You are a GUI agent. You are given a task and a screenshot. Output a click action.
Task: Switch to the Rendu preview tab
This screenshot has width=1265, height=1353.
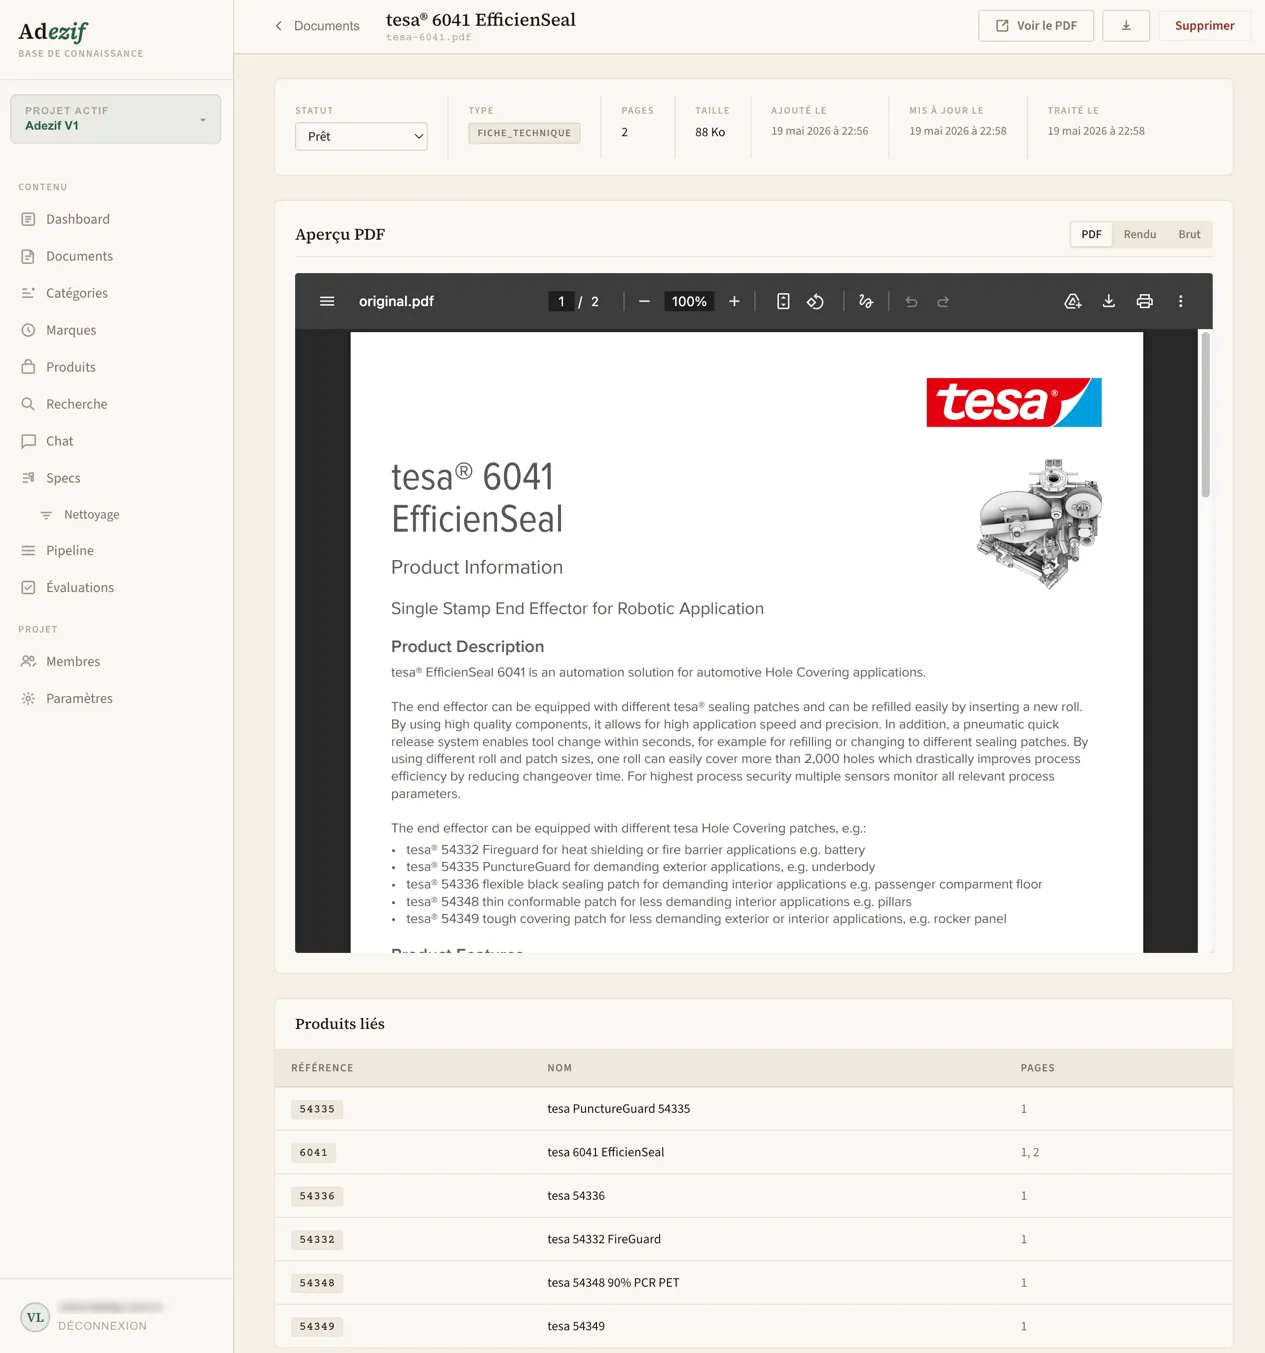tap(1140, 234)
